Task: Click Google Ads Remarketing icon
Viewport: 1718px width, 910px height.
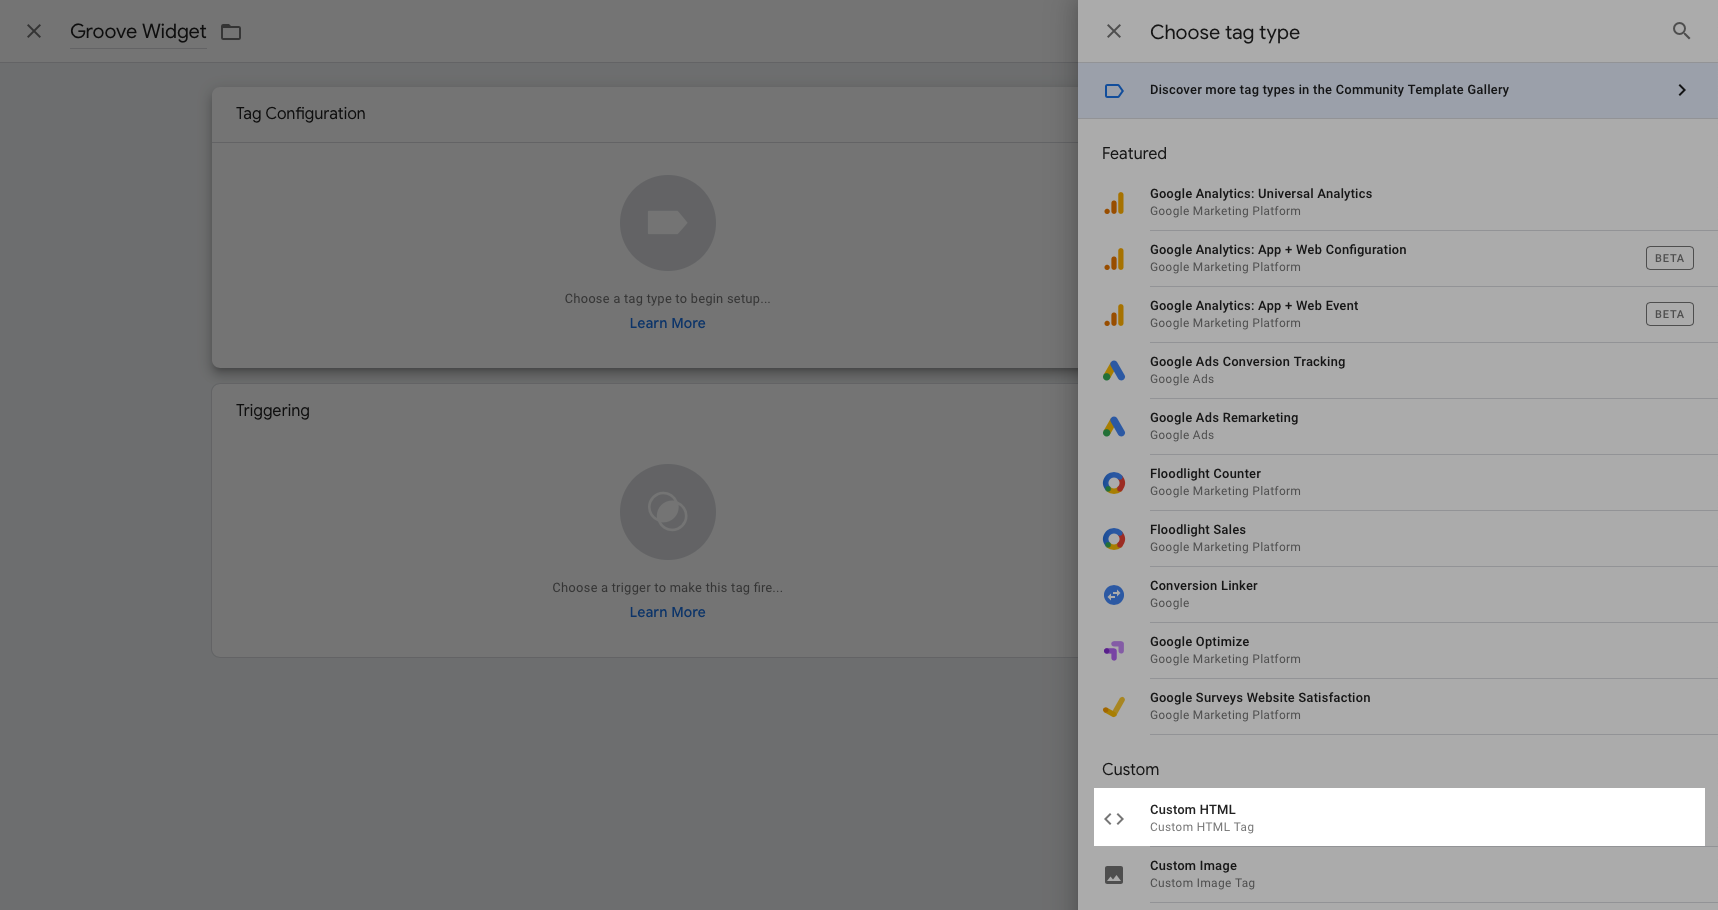Action: click(x=1114, y=427)
